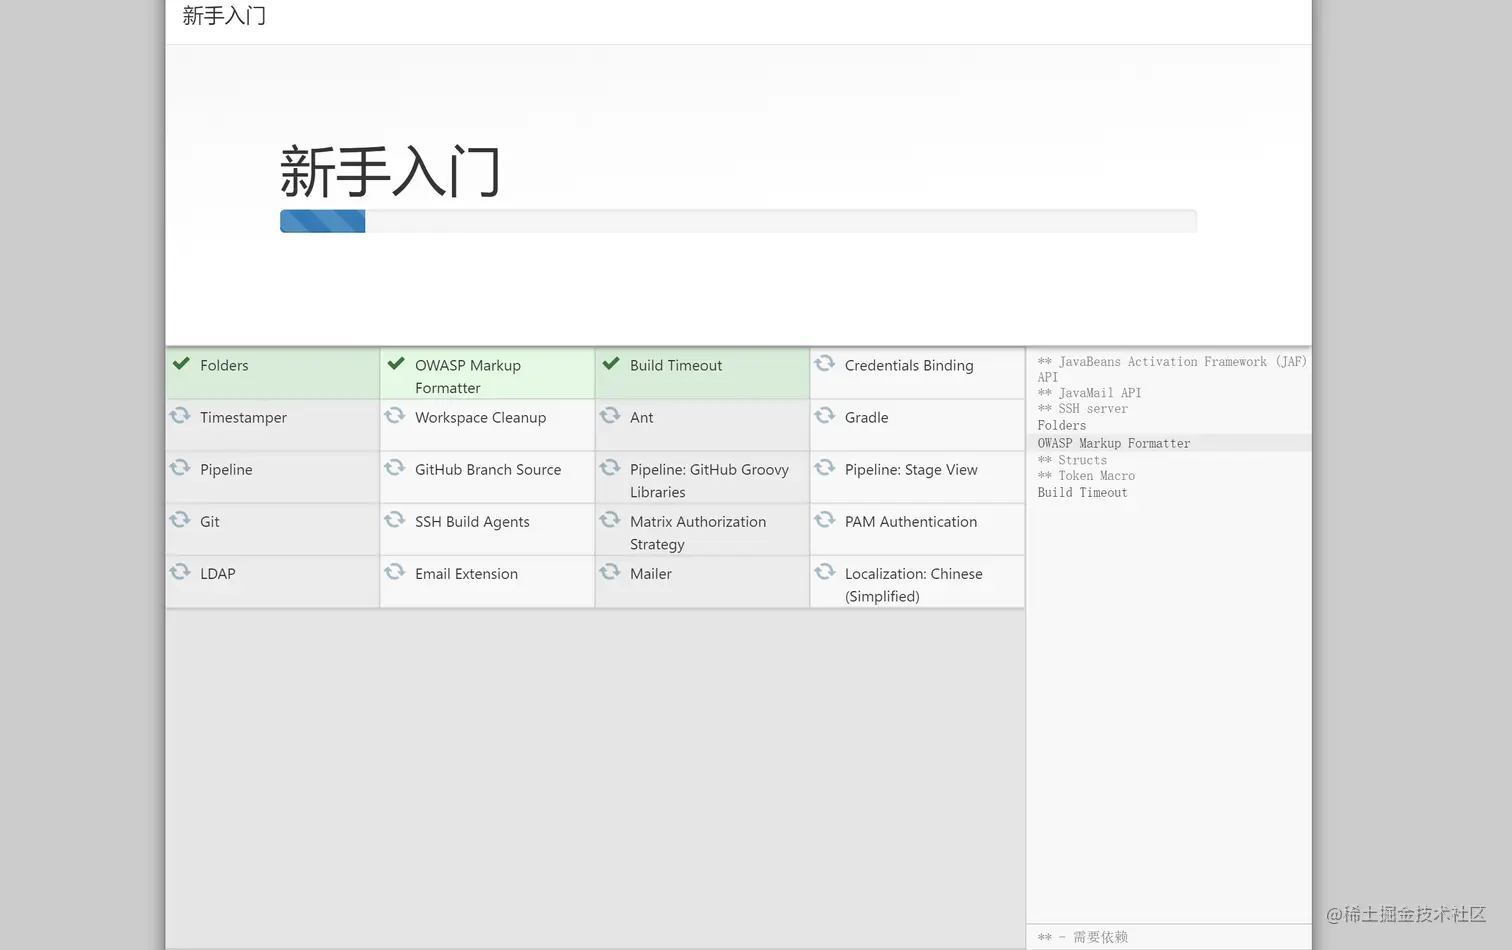Click the Workspace Cleanup plugin entry
Image resolution: width=1512 pixels, height=950 pixels.
tap(481, 417)
